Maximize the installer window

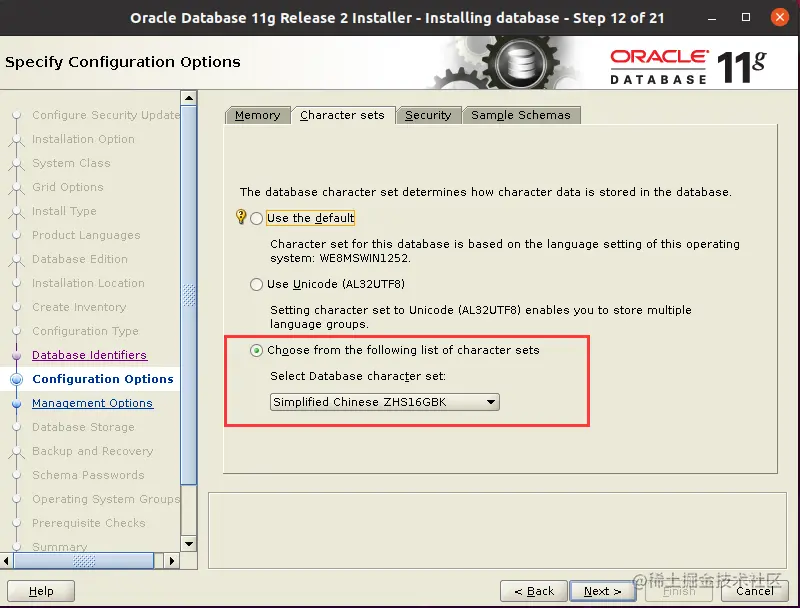pos(746,17)
